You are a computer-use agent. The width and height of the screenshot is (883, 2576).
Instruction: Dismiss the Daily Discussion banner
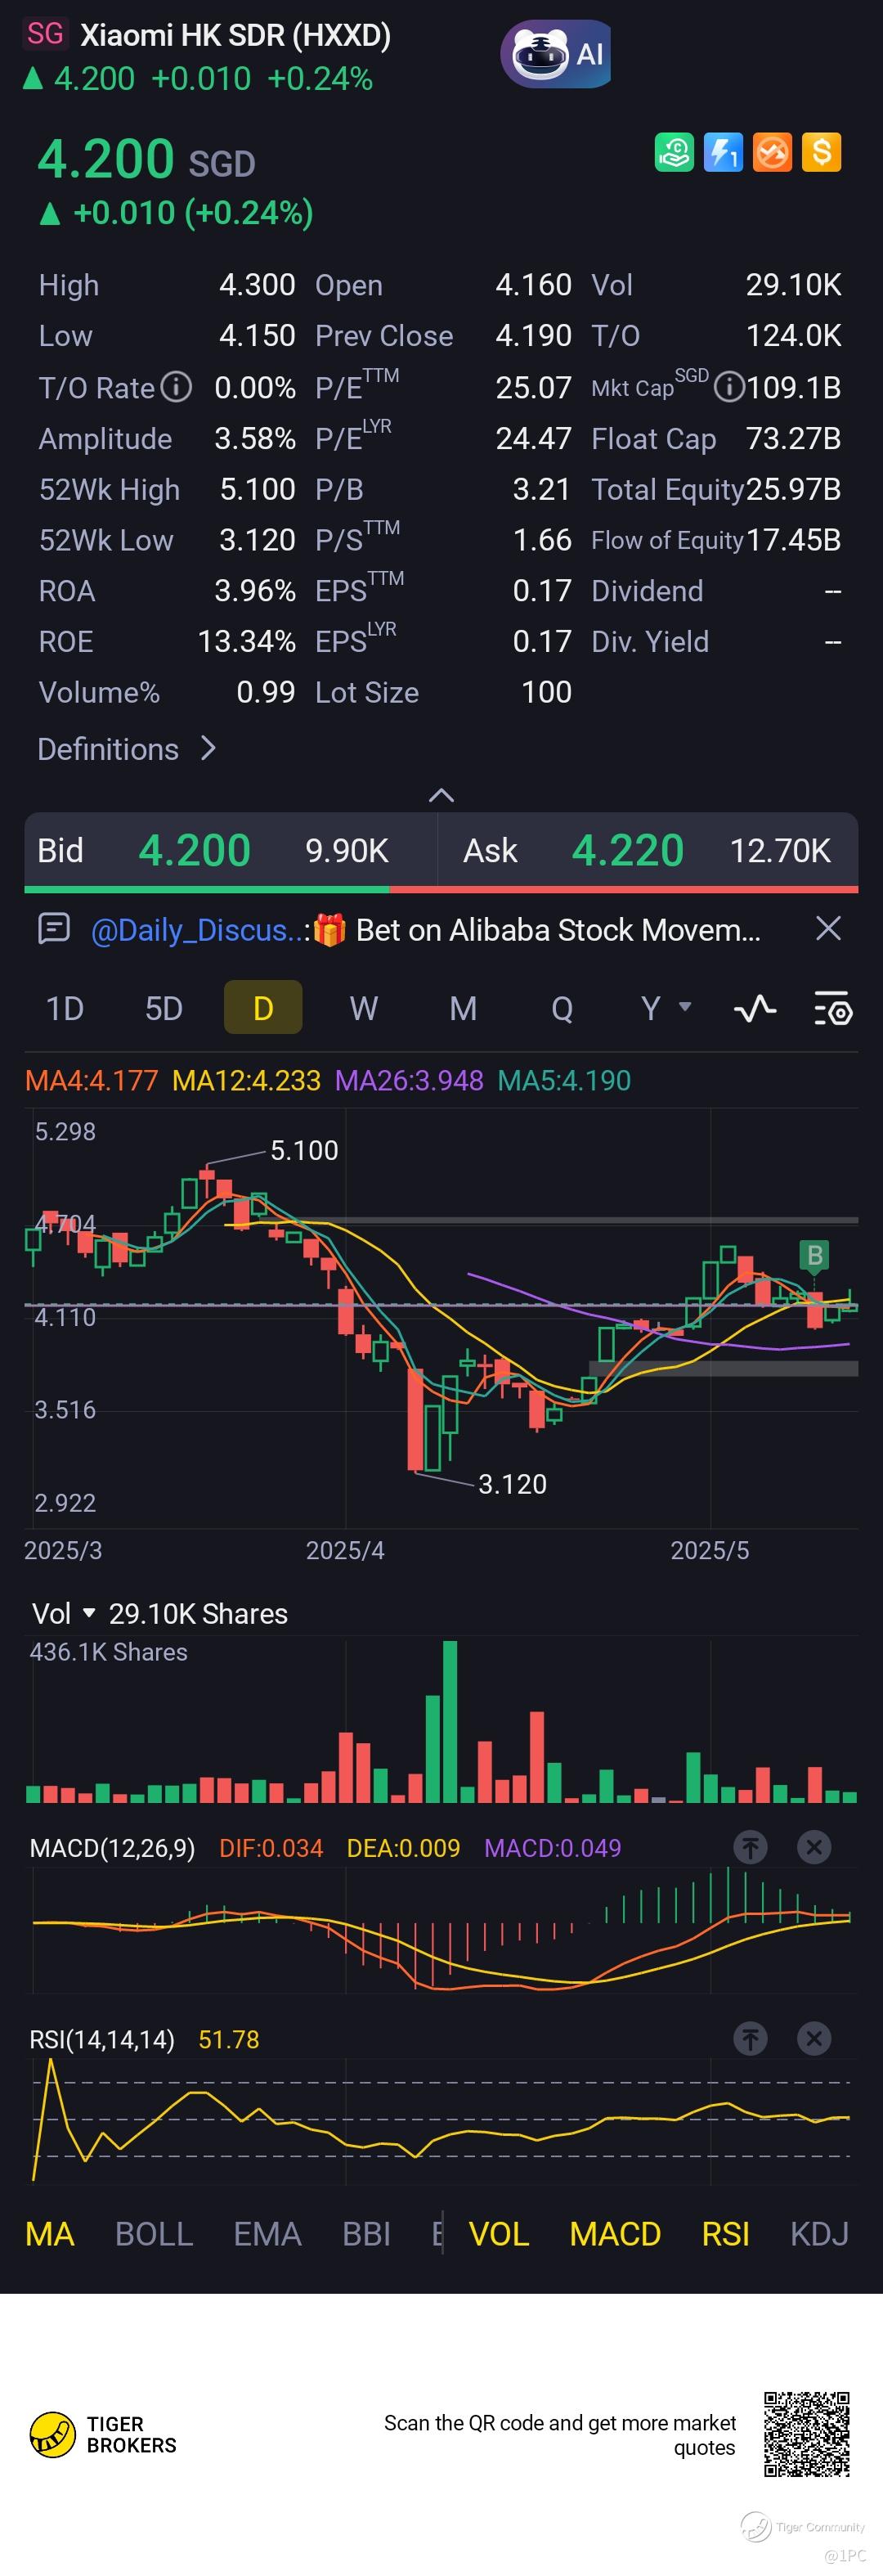(828, 928)
